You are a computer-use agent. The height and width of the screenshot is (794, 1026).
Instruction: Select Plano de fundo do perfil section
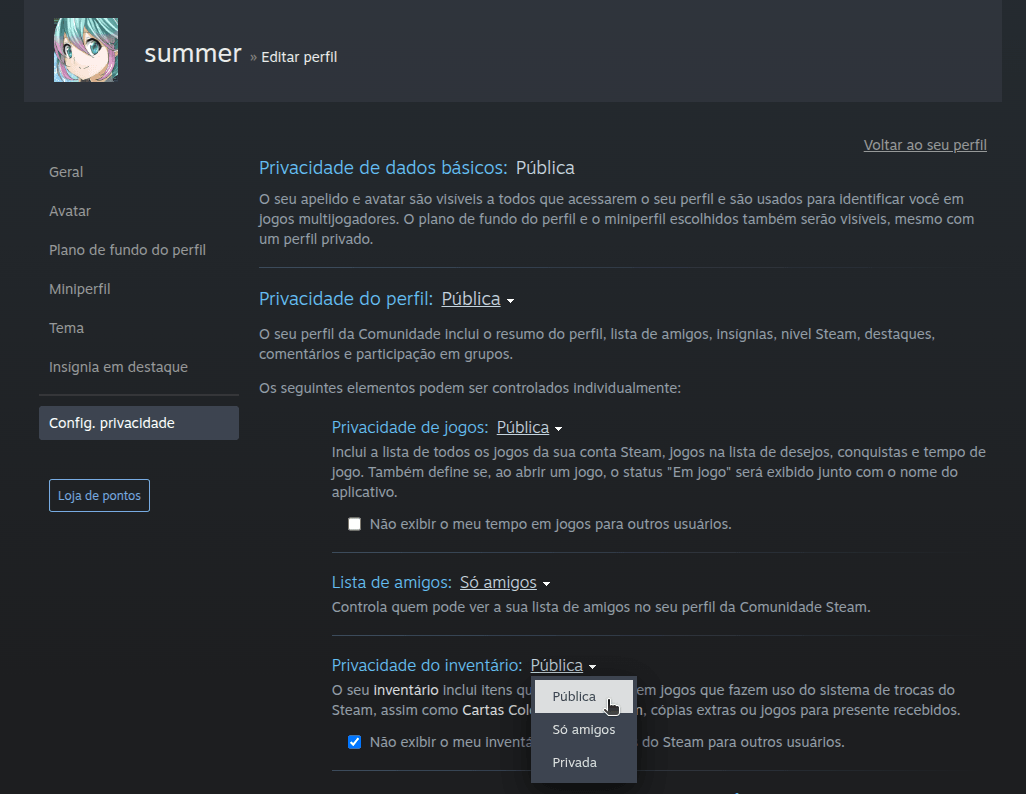[x=127, y=249]
